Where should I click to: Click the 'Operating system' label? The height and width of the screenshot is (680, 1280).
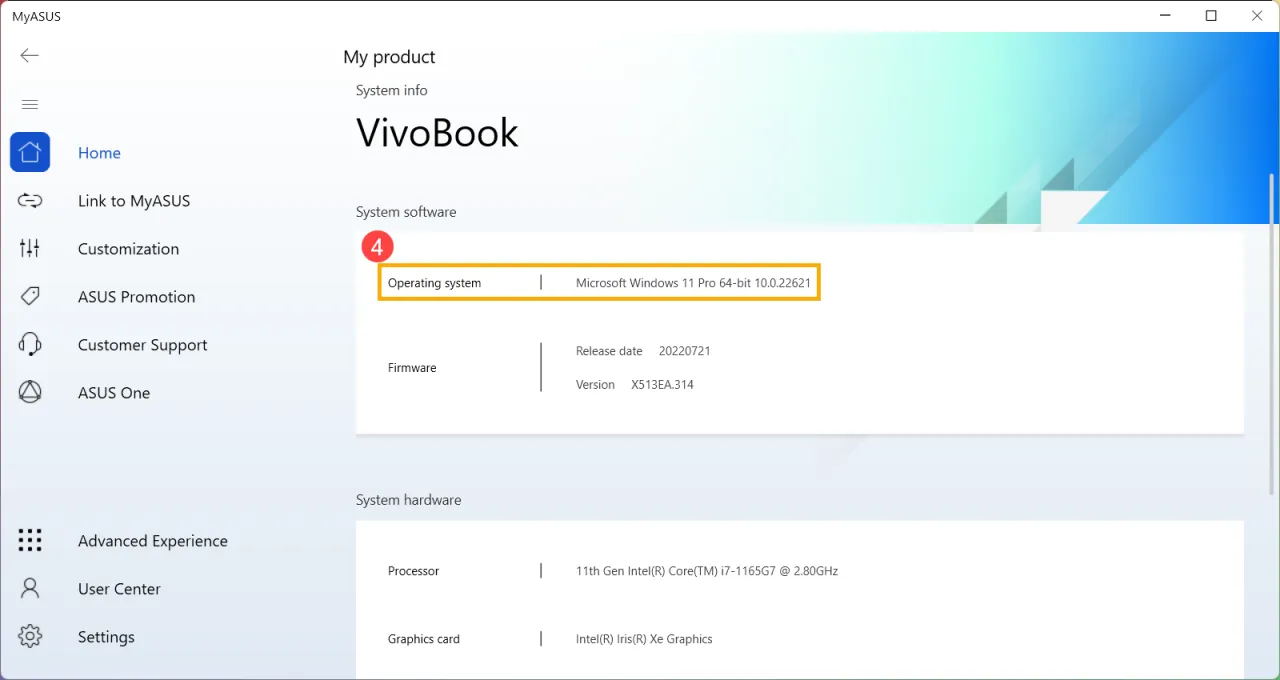click(434, 283)
